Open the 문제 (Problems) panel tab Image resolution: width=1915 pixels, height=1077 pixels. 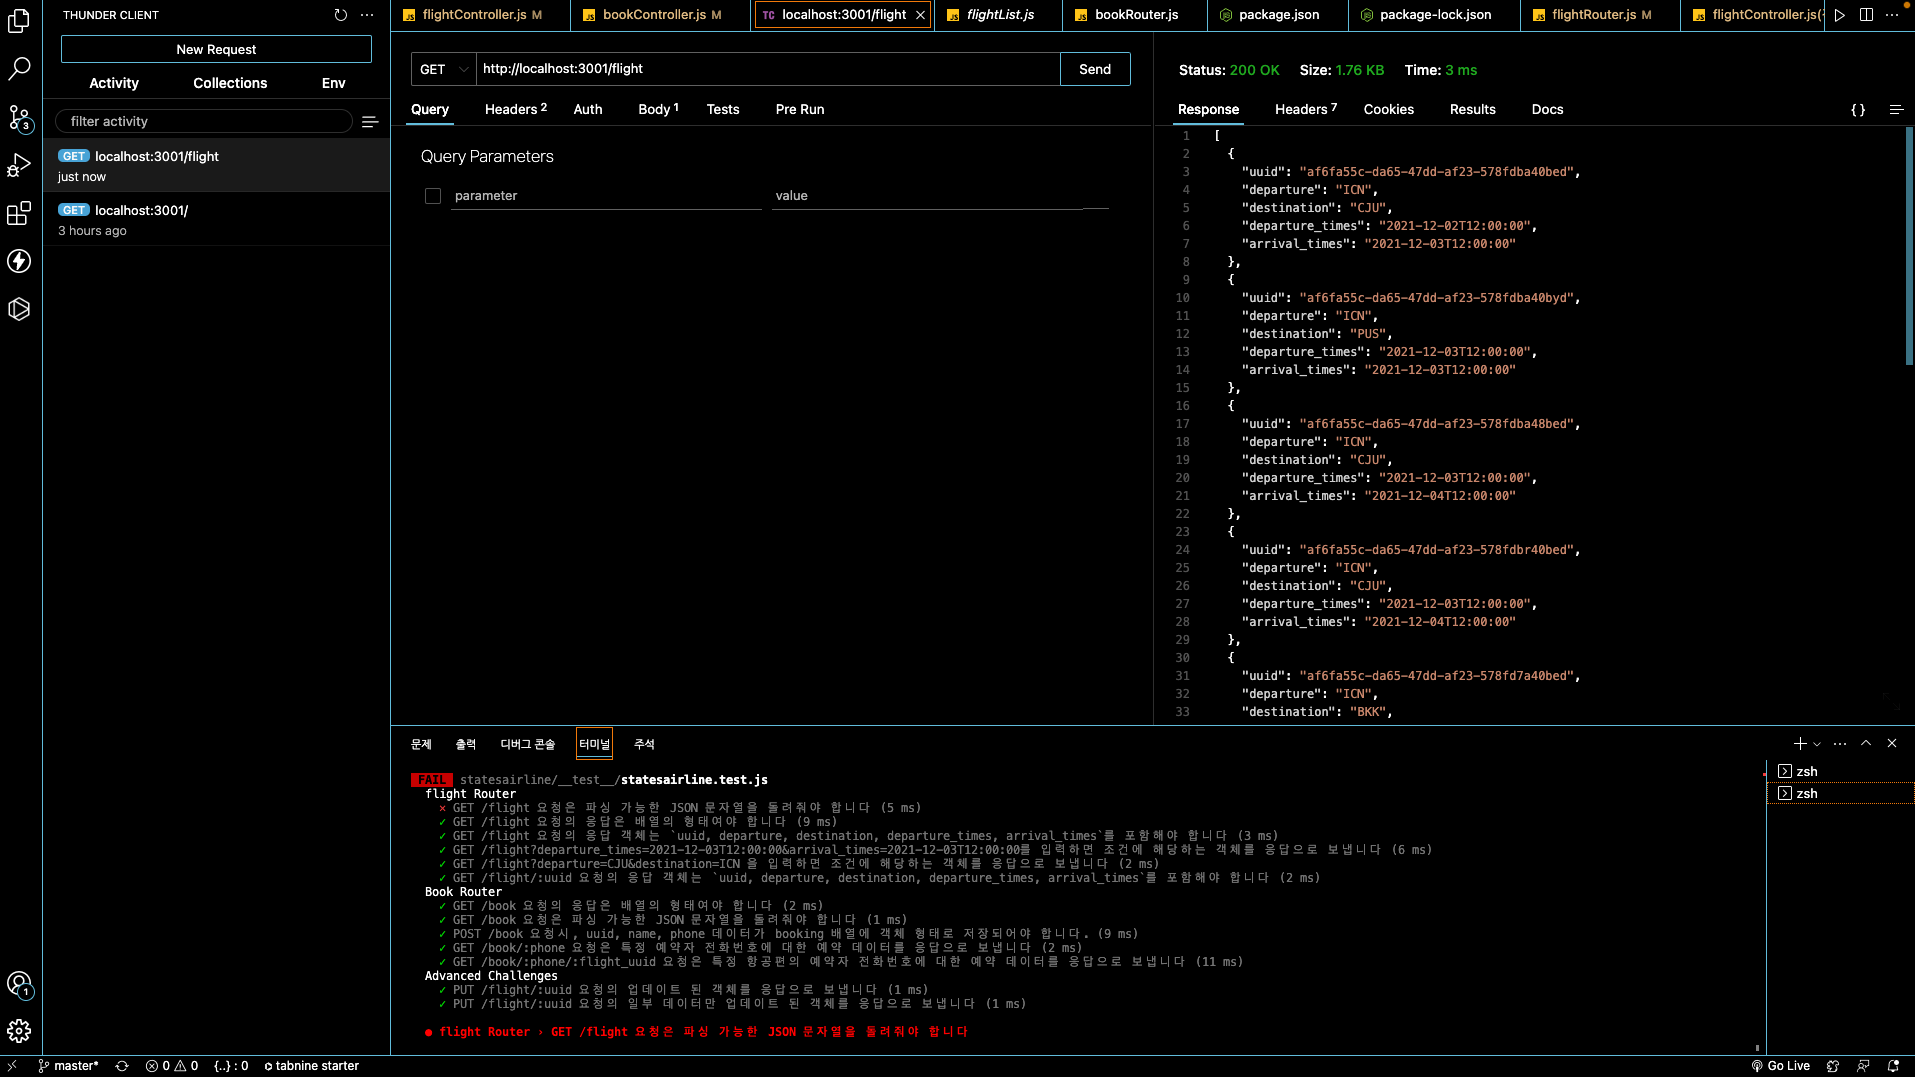(421, 744)
